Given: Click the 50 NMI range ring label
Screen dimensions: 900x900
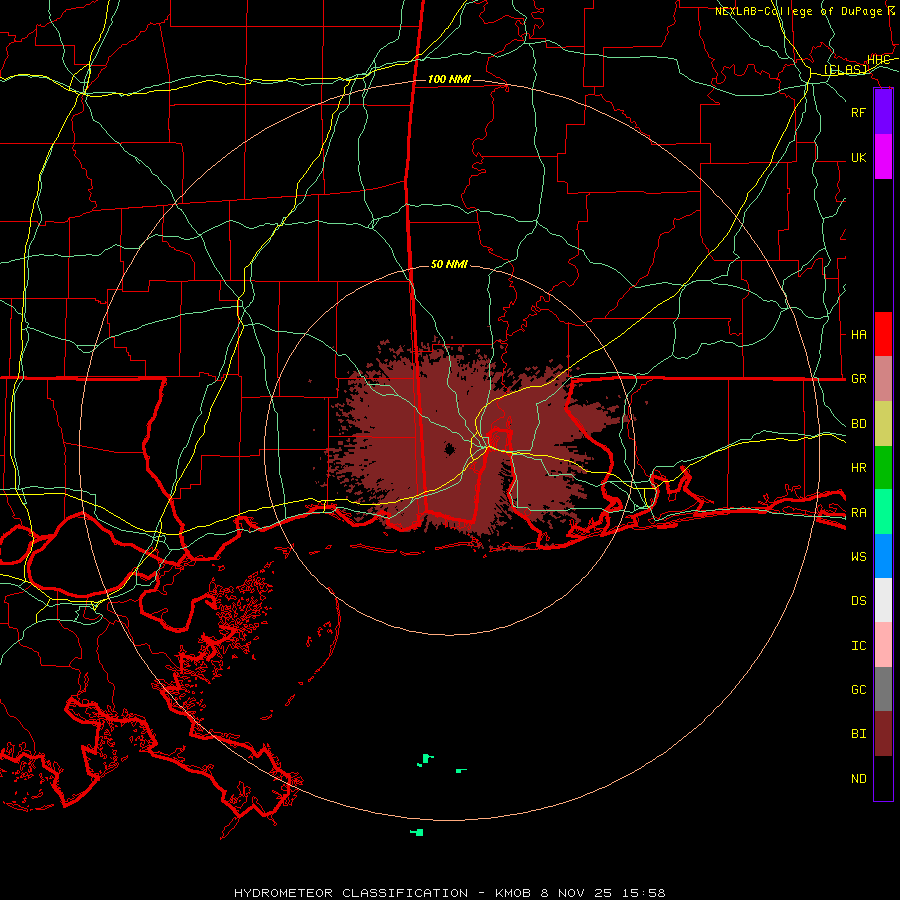Looking at the screenshot, I should click(449, 264).
